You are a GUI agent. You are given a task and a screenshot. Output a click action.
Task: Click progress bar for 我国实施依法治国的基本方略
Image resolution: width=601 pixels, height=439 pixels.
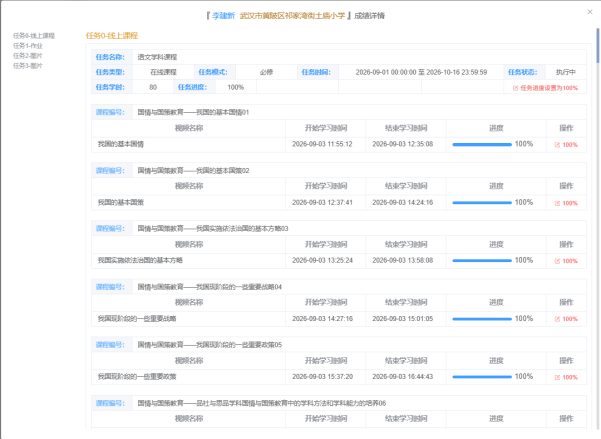(x=482, y=261)
